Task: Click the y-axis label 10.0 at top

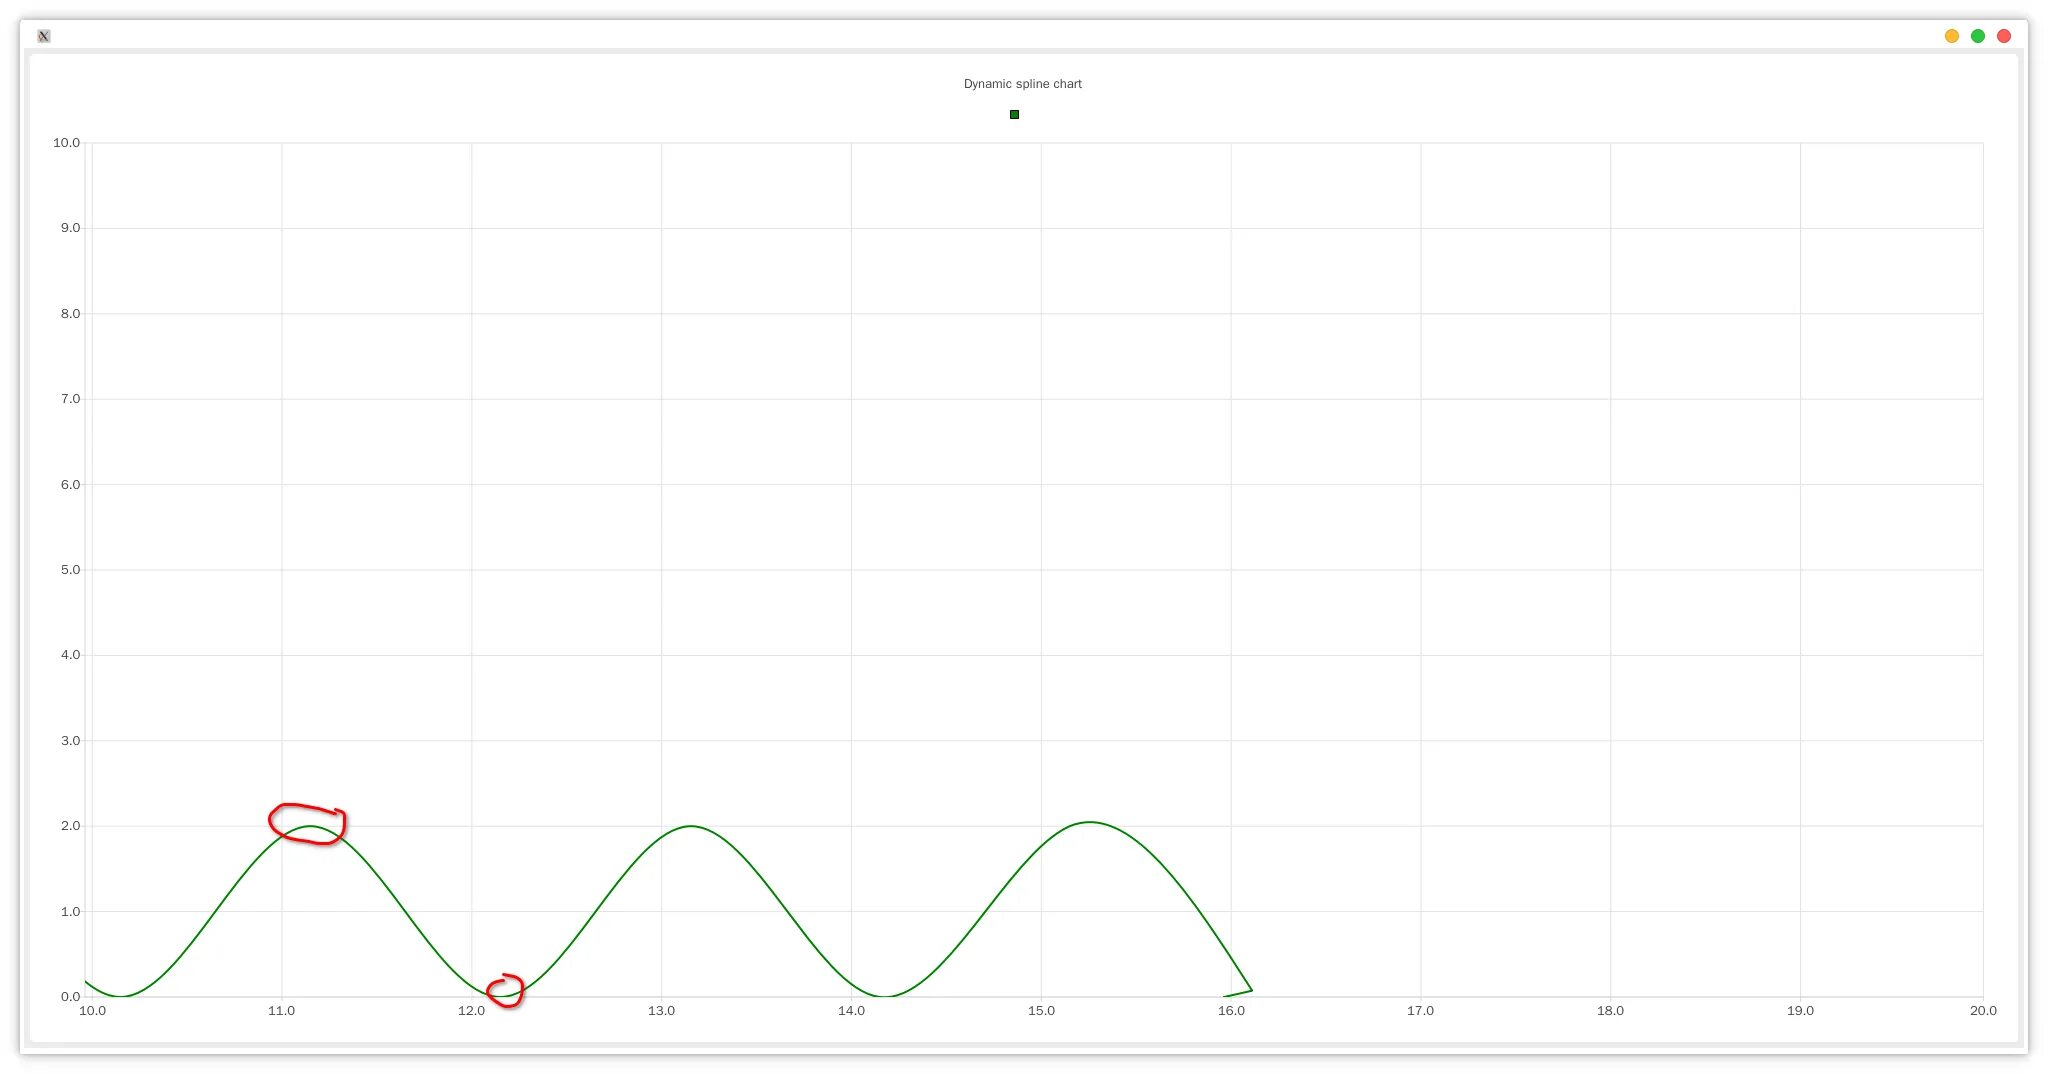Action: point(66,143)
